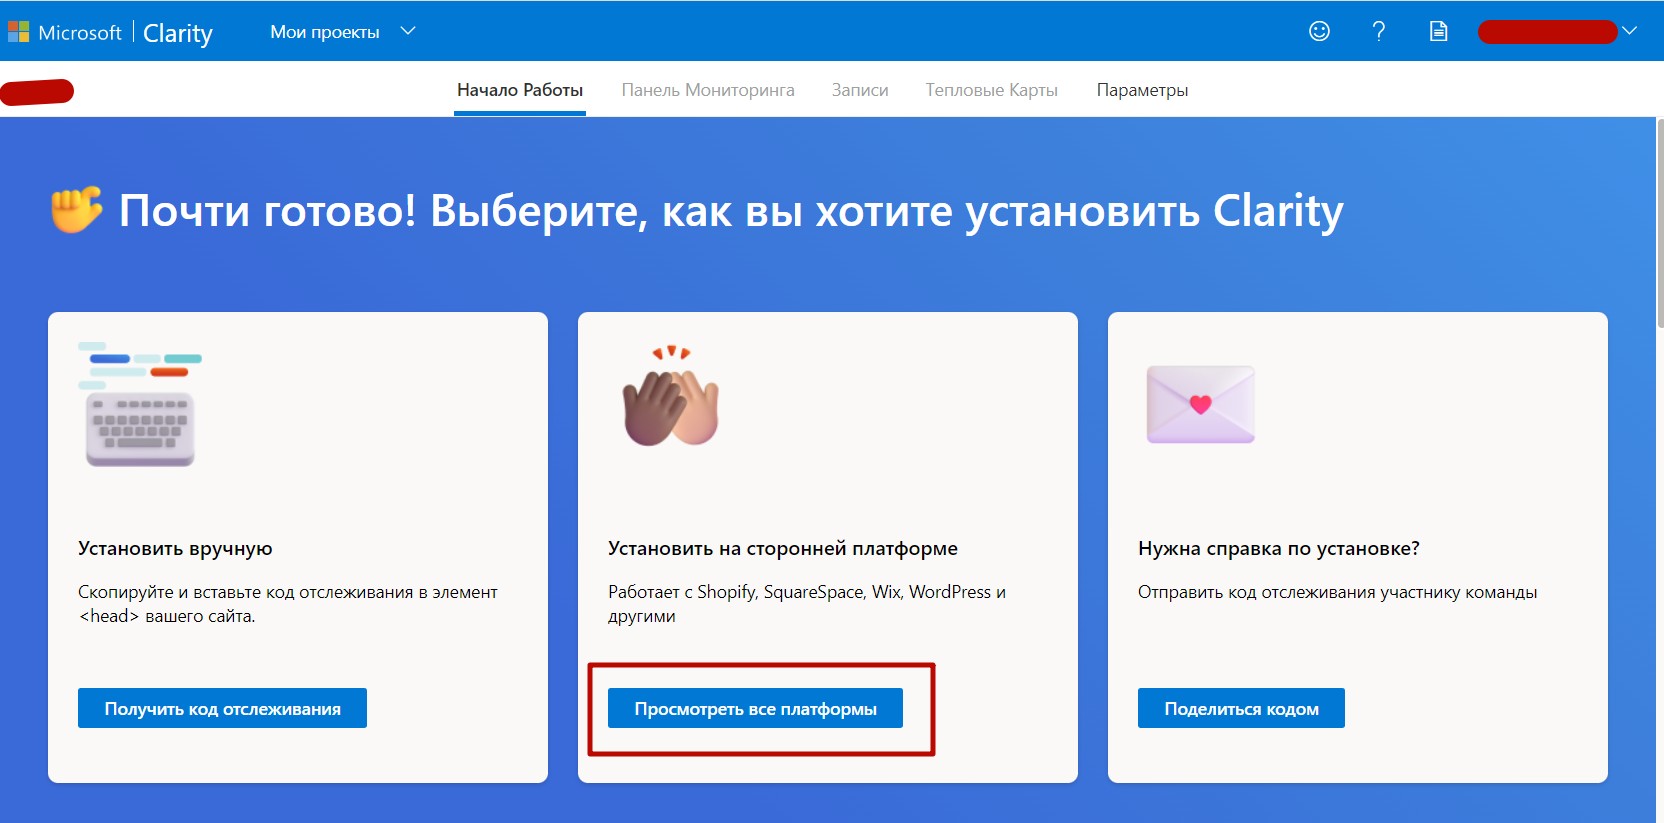This screenshot has height=823, width=1664.
Task: Click the Microsoft wordmark in header
Action: pos(80,32)
